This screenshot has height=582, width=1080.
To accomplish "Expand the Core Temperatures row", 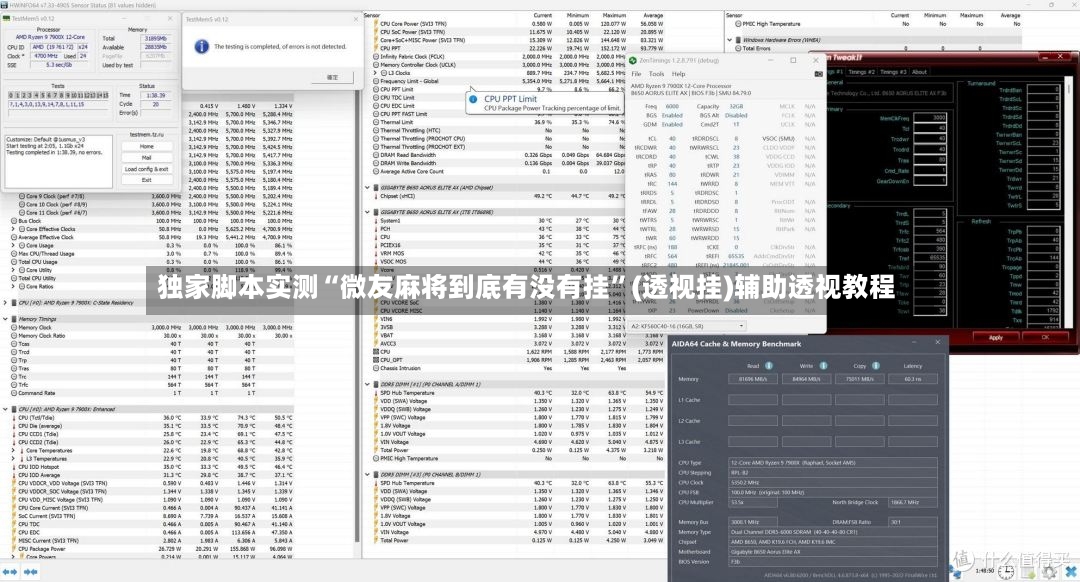I will 13,450.
